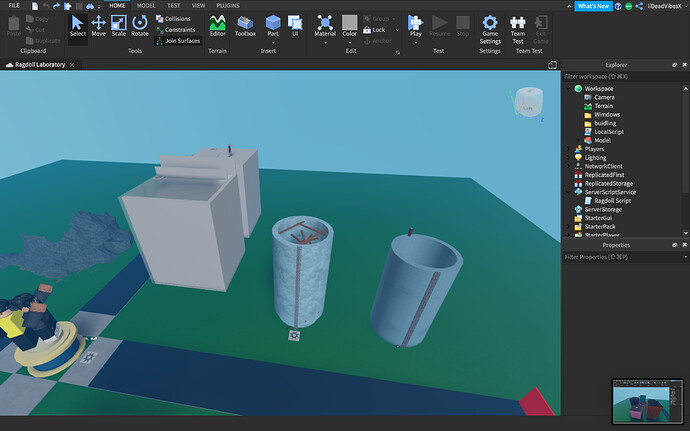Insert a new Part

point(272,26)
